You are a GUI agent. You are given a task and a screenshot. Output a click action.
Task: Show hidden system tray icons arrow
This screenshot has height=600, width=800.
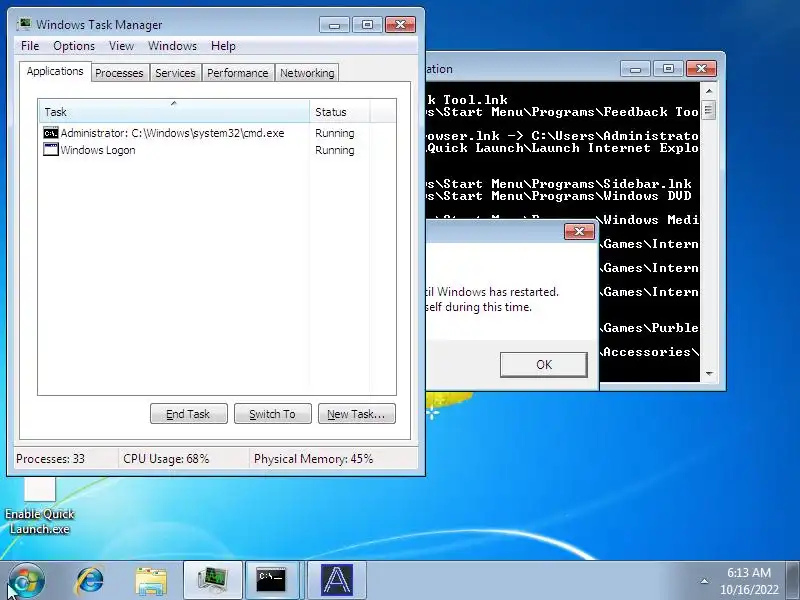[x=704, y=581]
